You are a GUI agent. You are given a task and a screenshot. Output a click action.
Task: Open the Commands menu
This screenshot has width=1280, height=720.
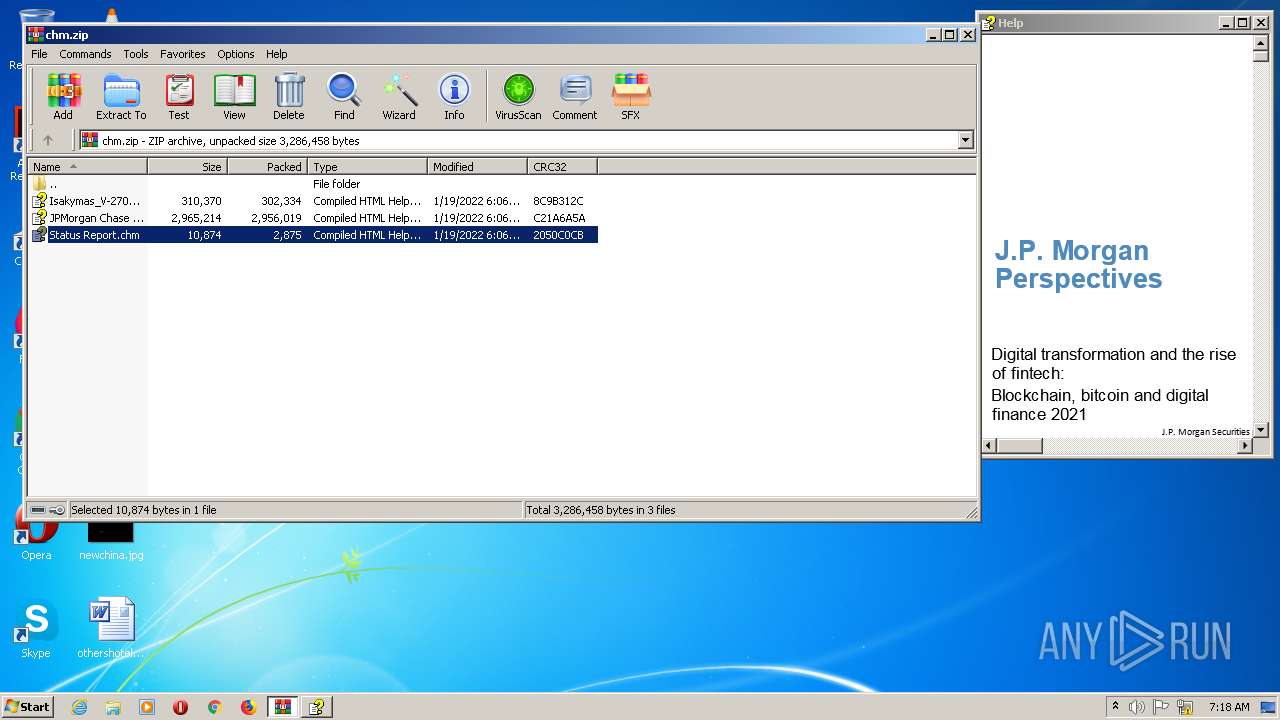coord(85,54)
